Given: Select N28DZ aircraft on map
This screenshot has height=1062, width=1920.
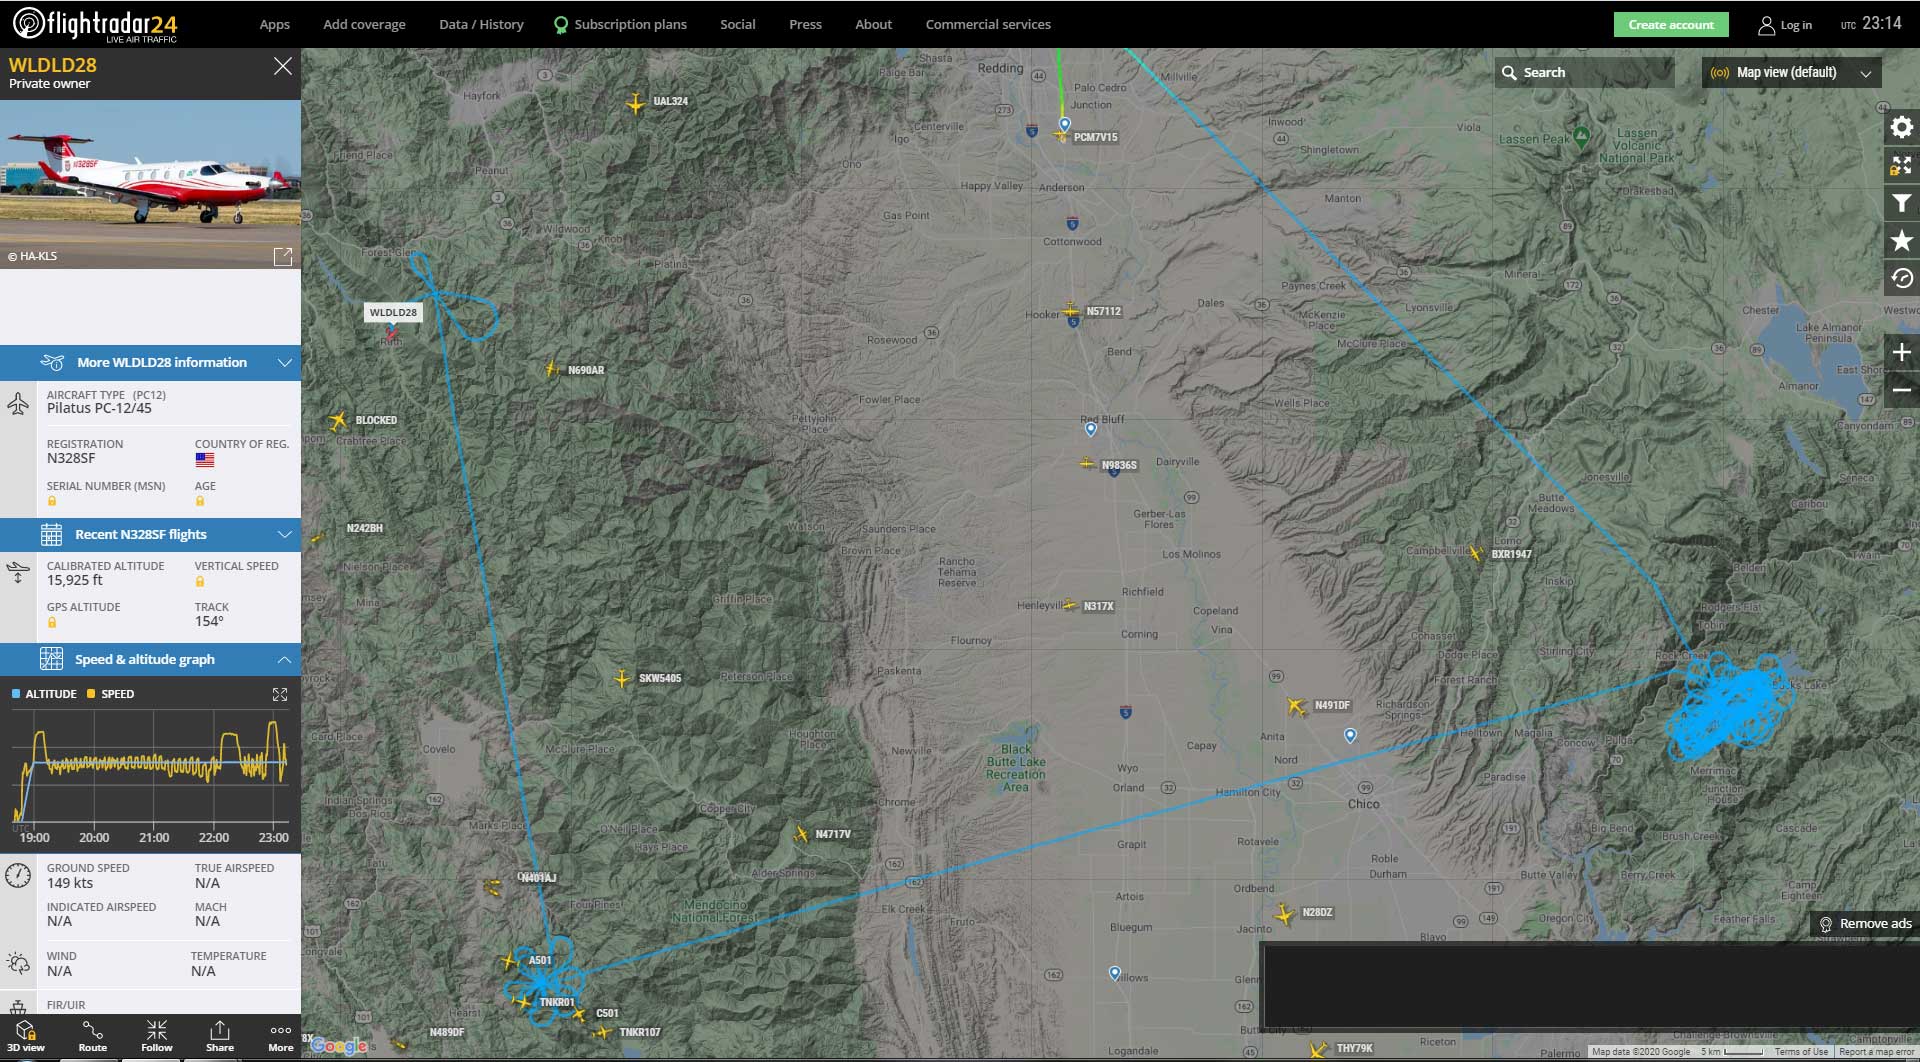Looking at the screenshot, I should 1284,914.
